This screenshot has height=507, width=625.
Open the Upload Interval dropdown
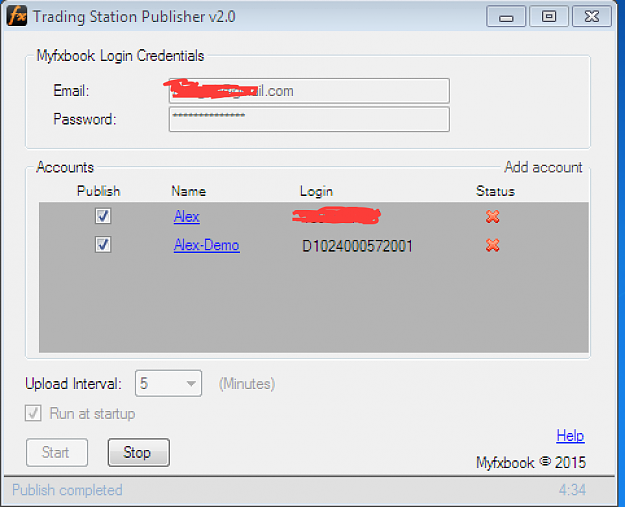click(168, 383)
